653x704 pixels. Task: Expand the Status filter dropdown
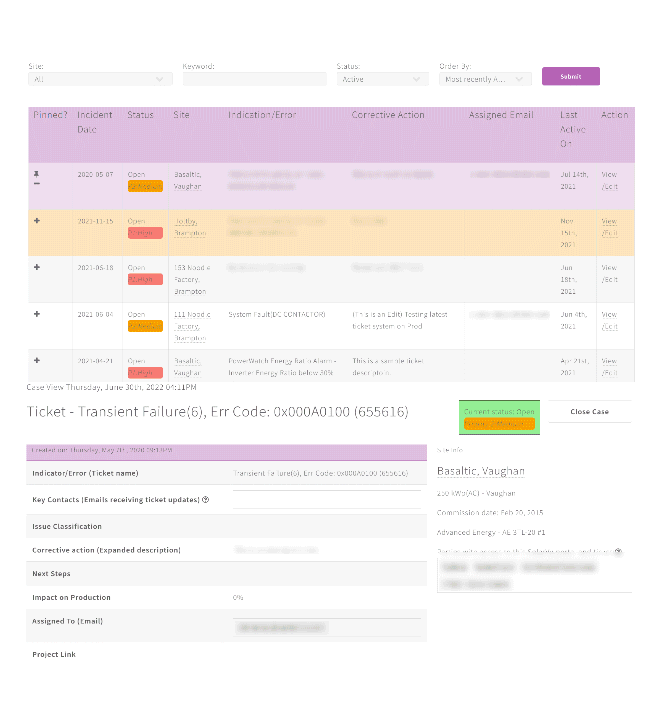coord(382,79)
